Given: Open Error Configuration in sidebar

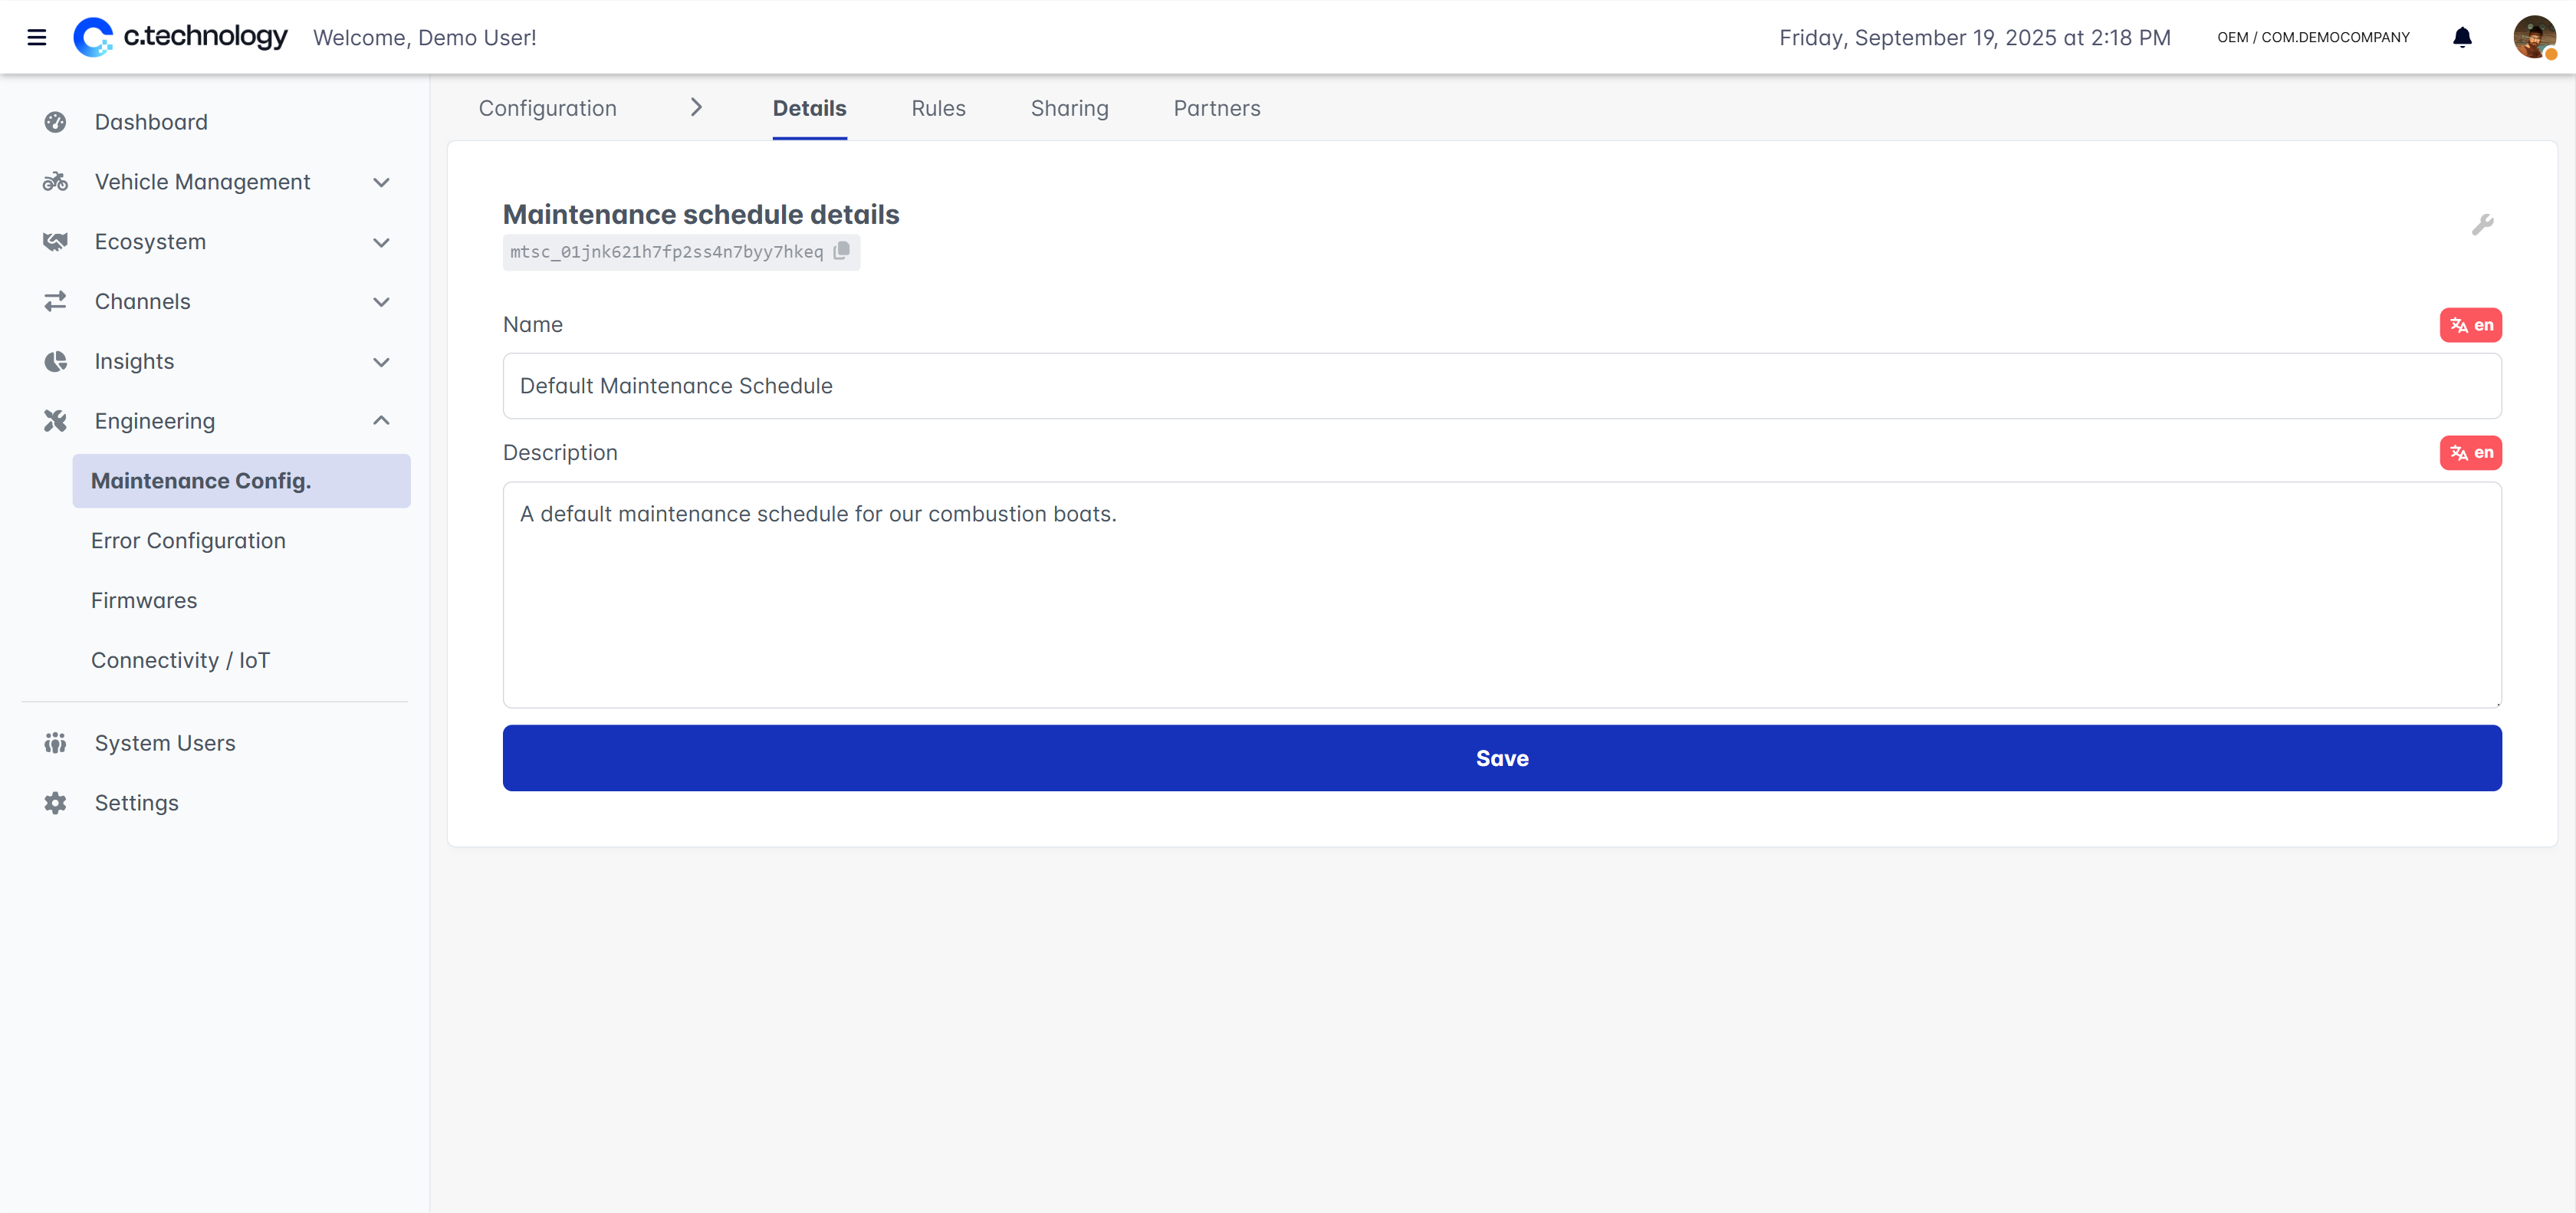Looking at the screenshot, I should (188, 541).
